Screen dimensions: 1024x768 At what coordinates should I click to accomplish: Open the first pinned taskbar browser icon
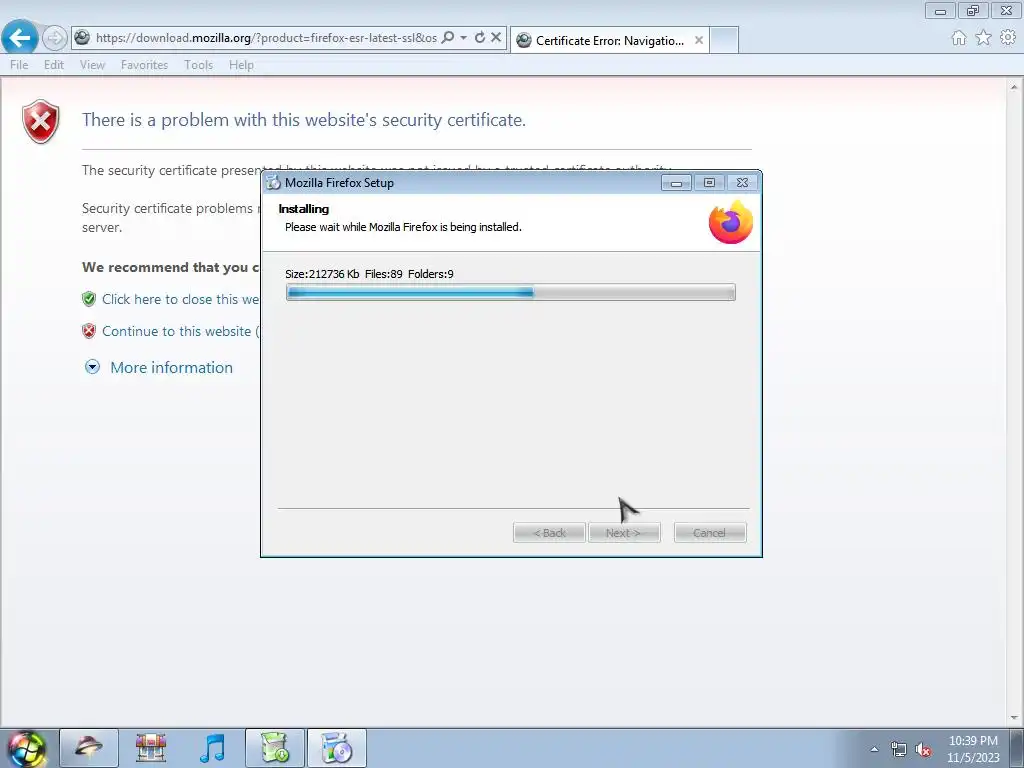coord(89,748)
